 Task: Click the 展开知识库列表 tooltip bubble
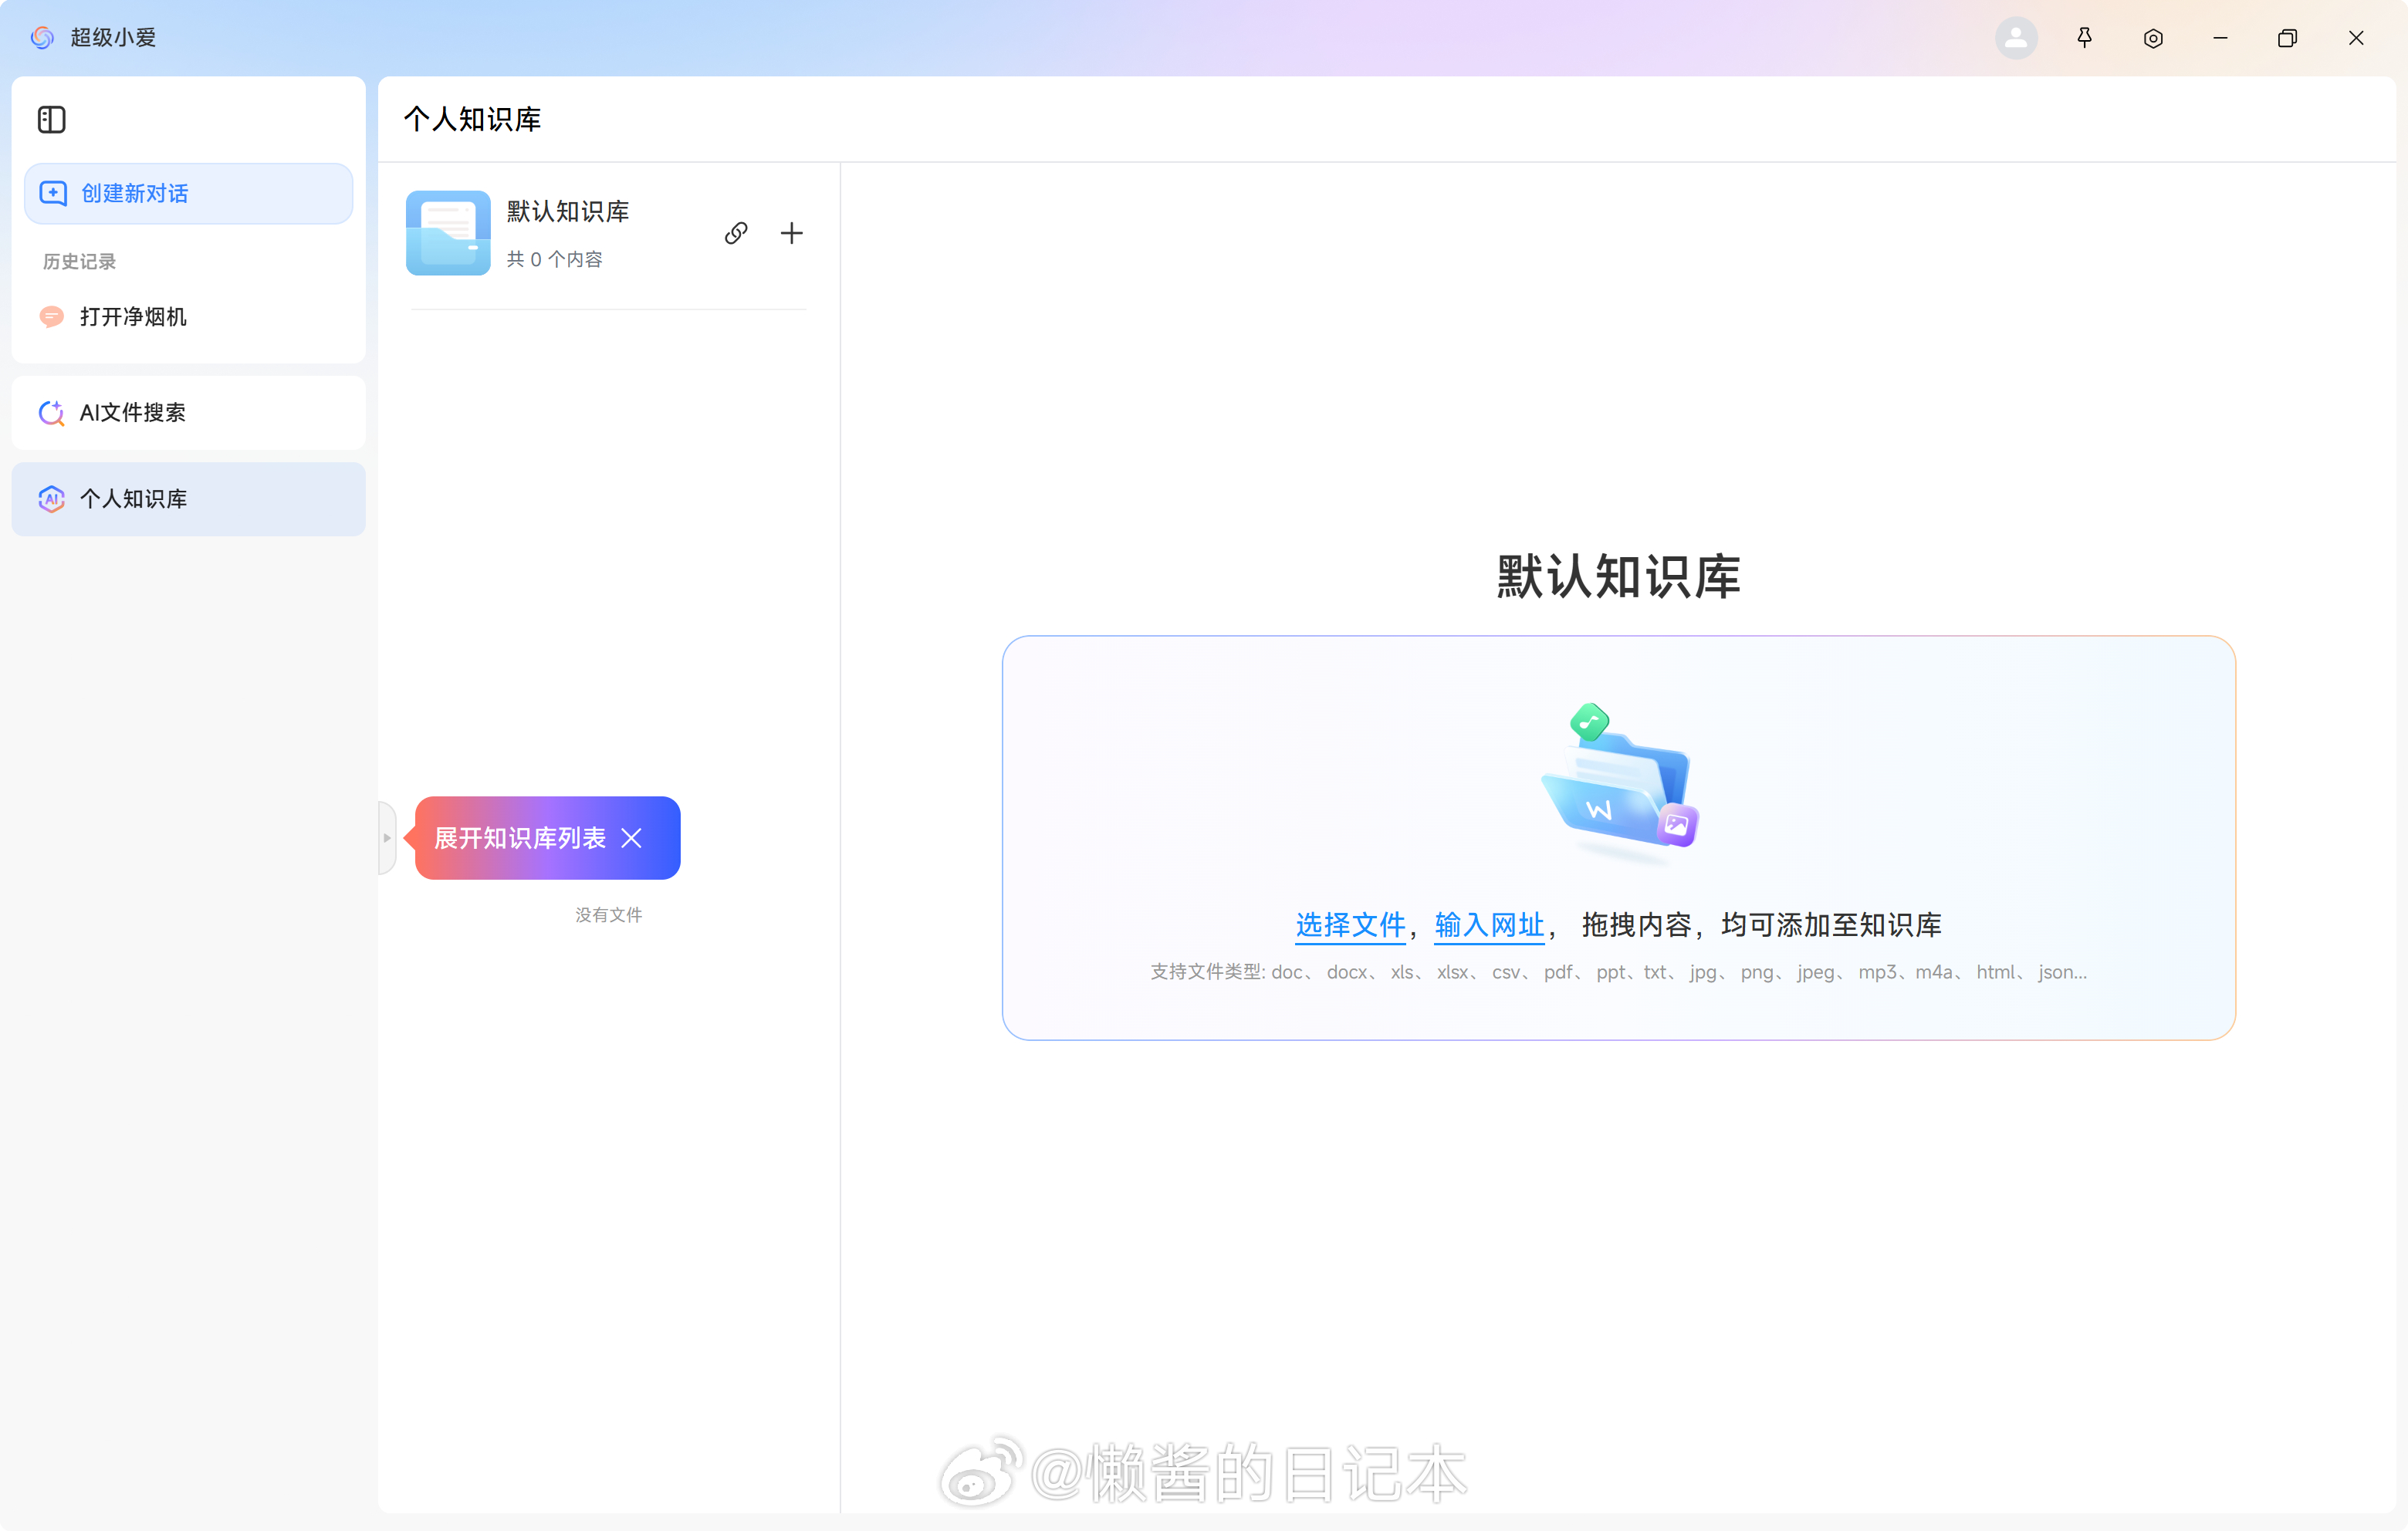click(520, 838)
